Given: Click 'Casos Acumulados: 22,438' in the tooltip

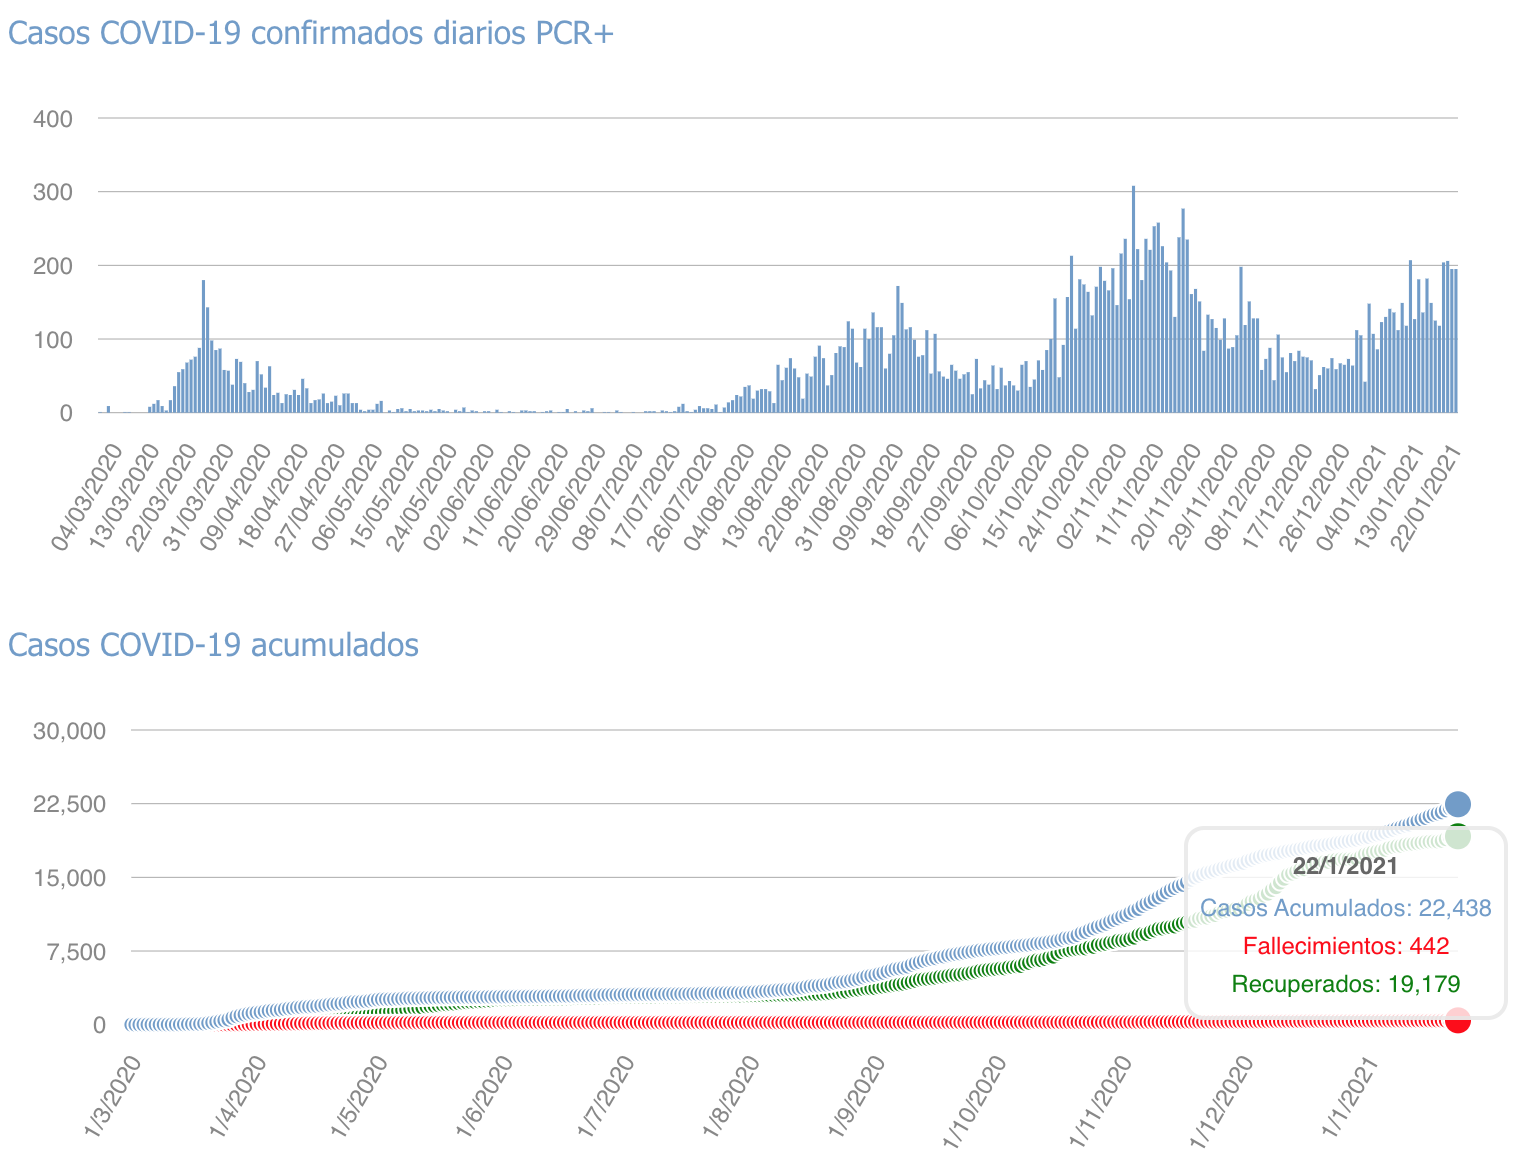Looking at the screenshot, I should 1345,908.
